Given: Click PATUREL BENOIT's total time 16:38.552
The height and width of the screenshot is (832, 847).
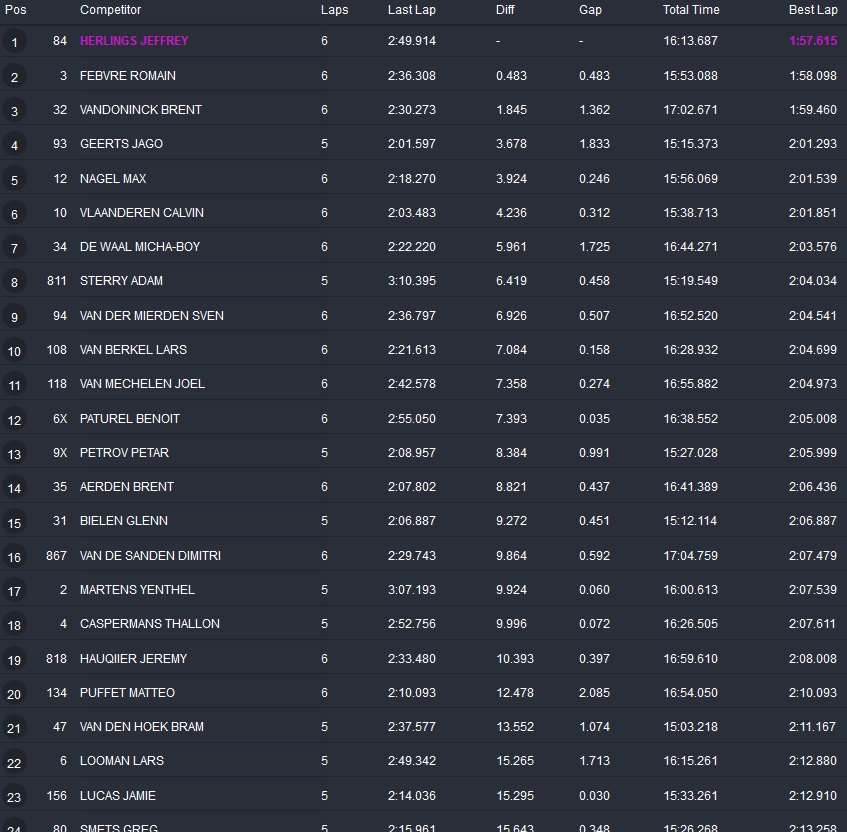Looking at the screenshot, I should coord(690,419).
